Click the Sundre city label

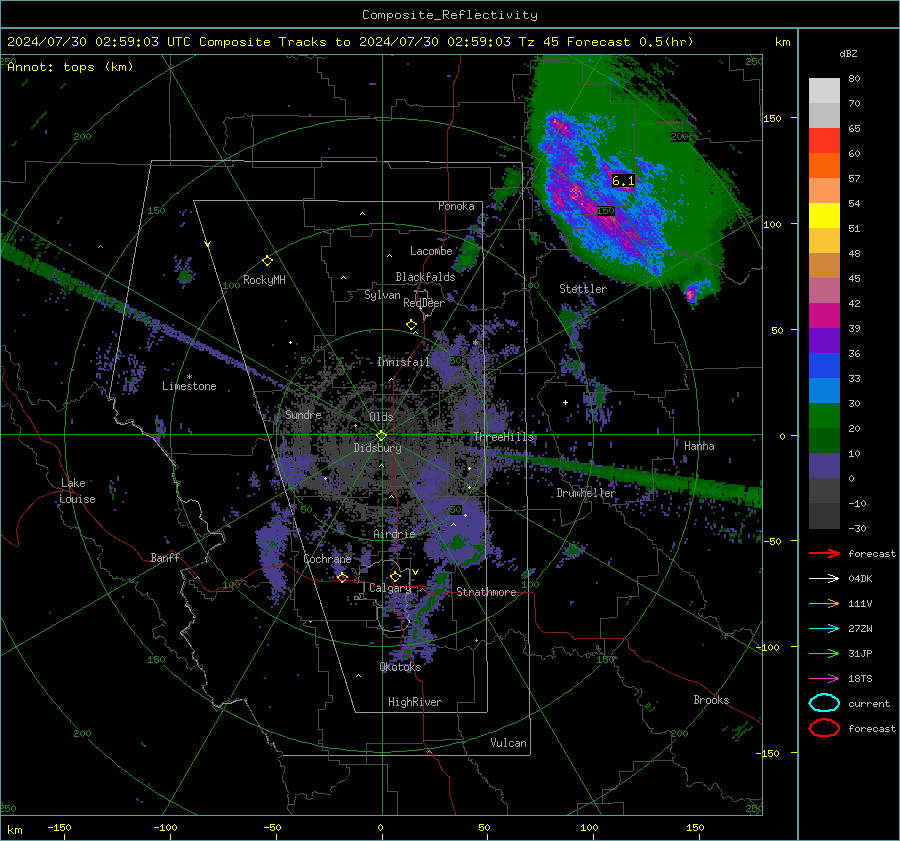[303, 414]
